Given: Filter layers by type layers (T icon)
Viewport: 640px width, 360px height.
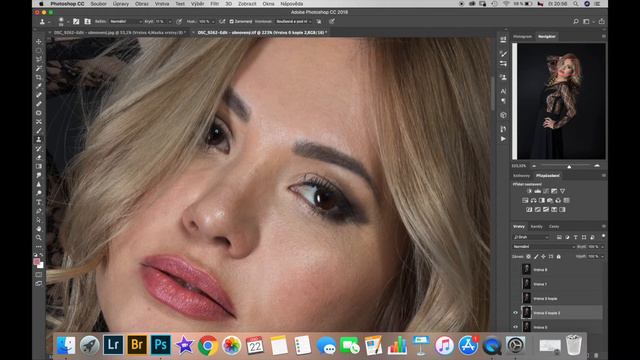Looking at the screenshot, I should click(576, 237).
